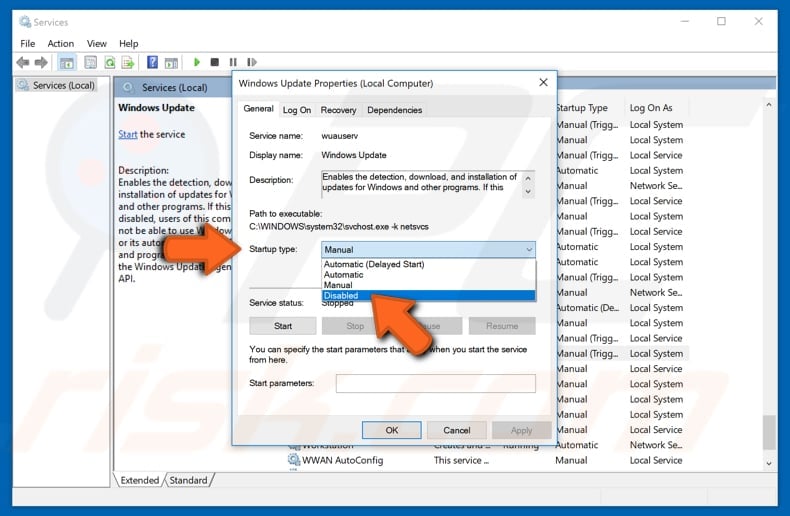Click the wuauserv service name text
This screenshot has height=516, width=790.
pos(340,136)
